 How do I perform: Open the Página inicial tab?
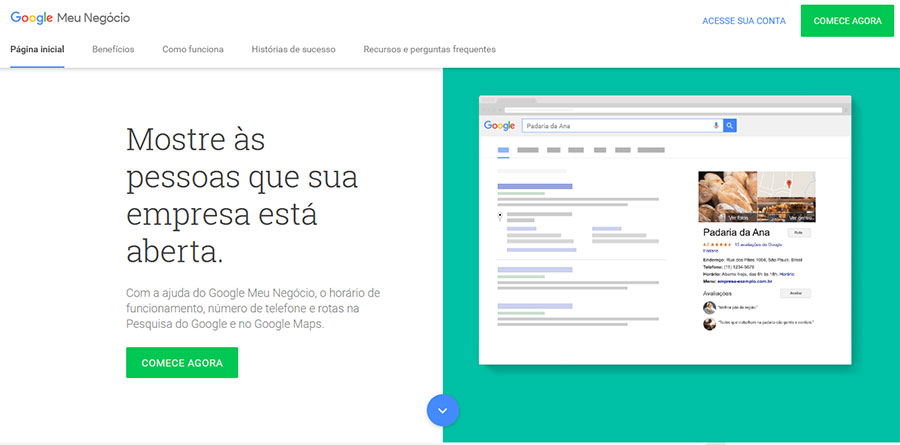37,49
